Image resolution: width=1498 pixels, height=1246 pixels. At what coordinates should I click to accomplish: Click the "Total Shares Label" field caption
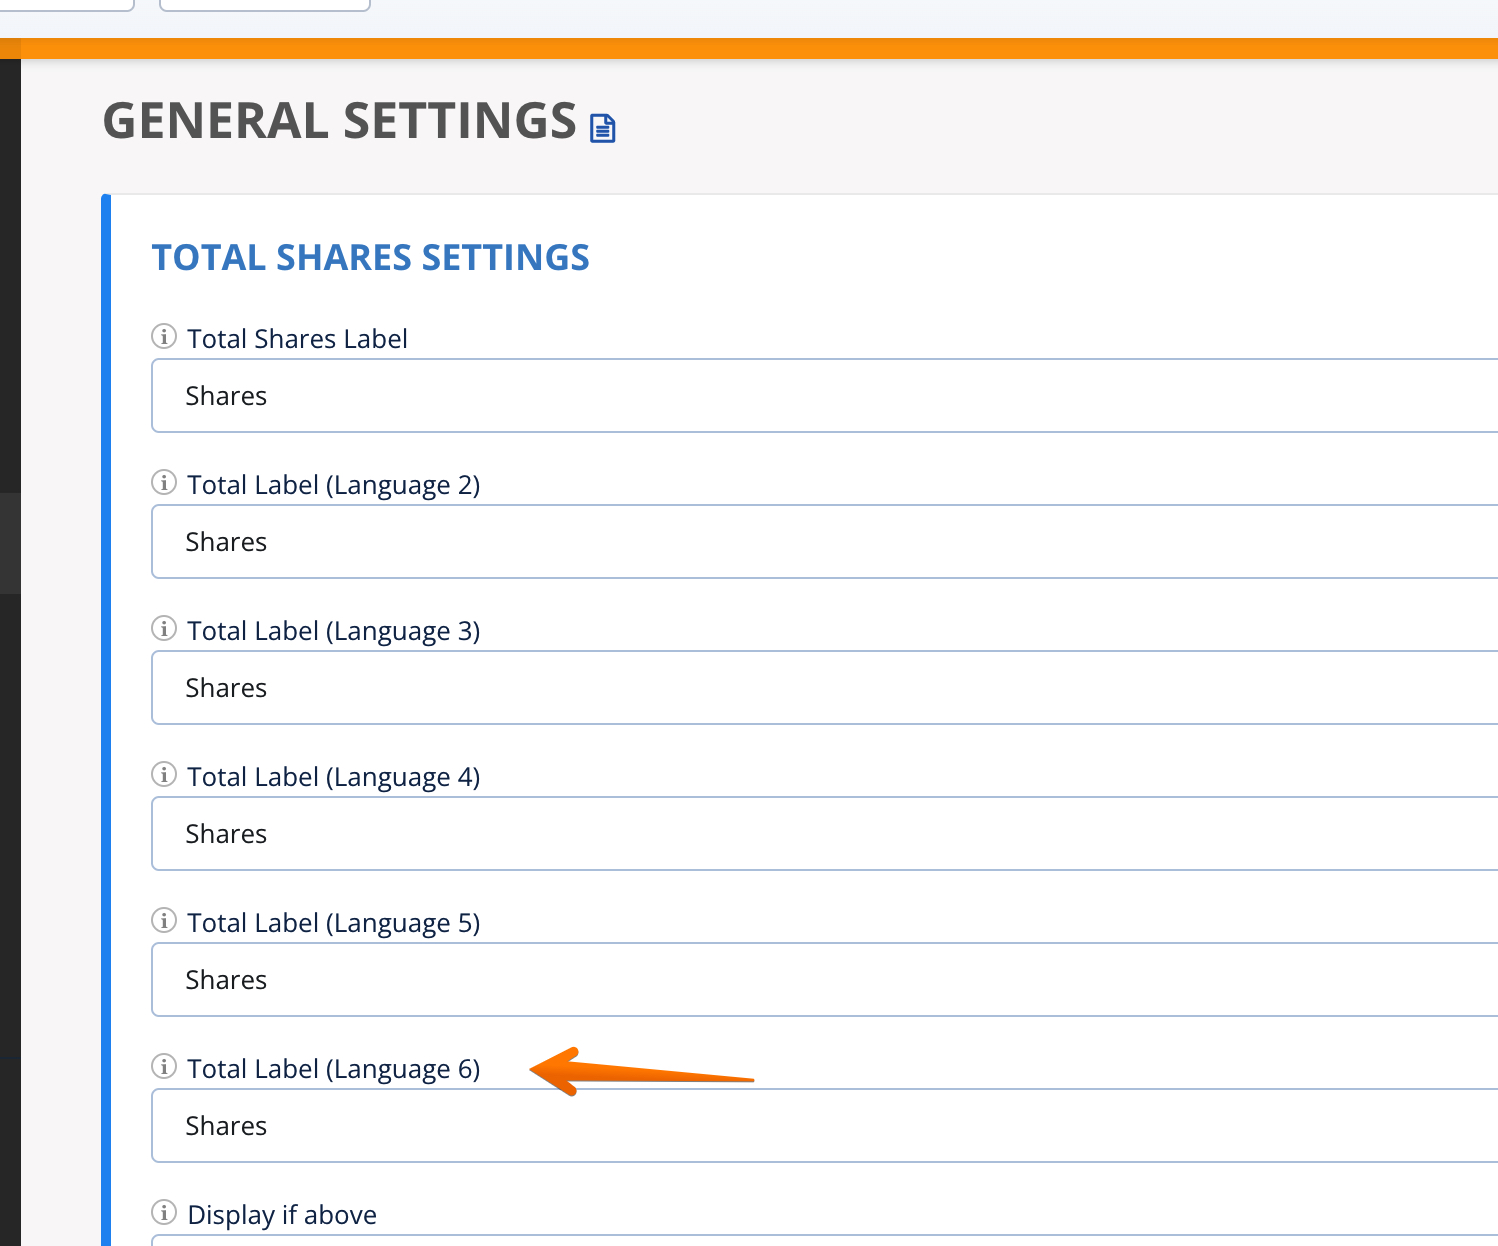297,339
